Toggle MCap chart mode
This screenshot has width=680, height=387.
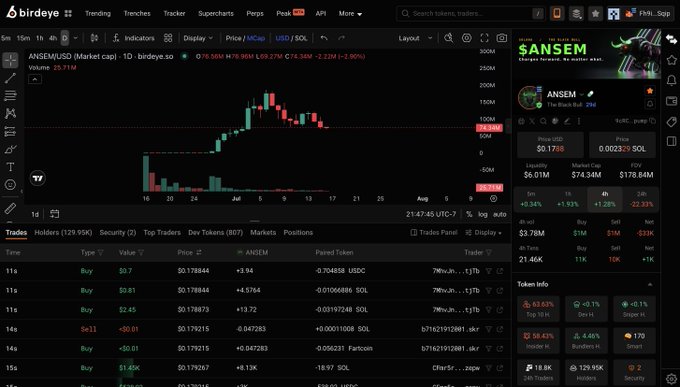(x=255, y=38)
